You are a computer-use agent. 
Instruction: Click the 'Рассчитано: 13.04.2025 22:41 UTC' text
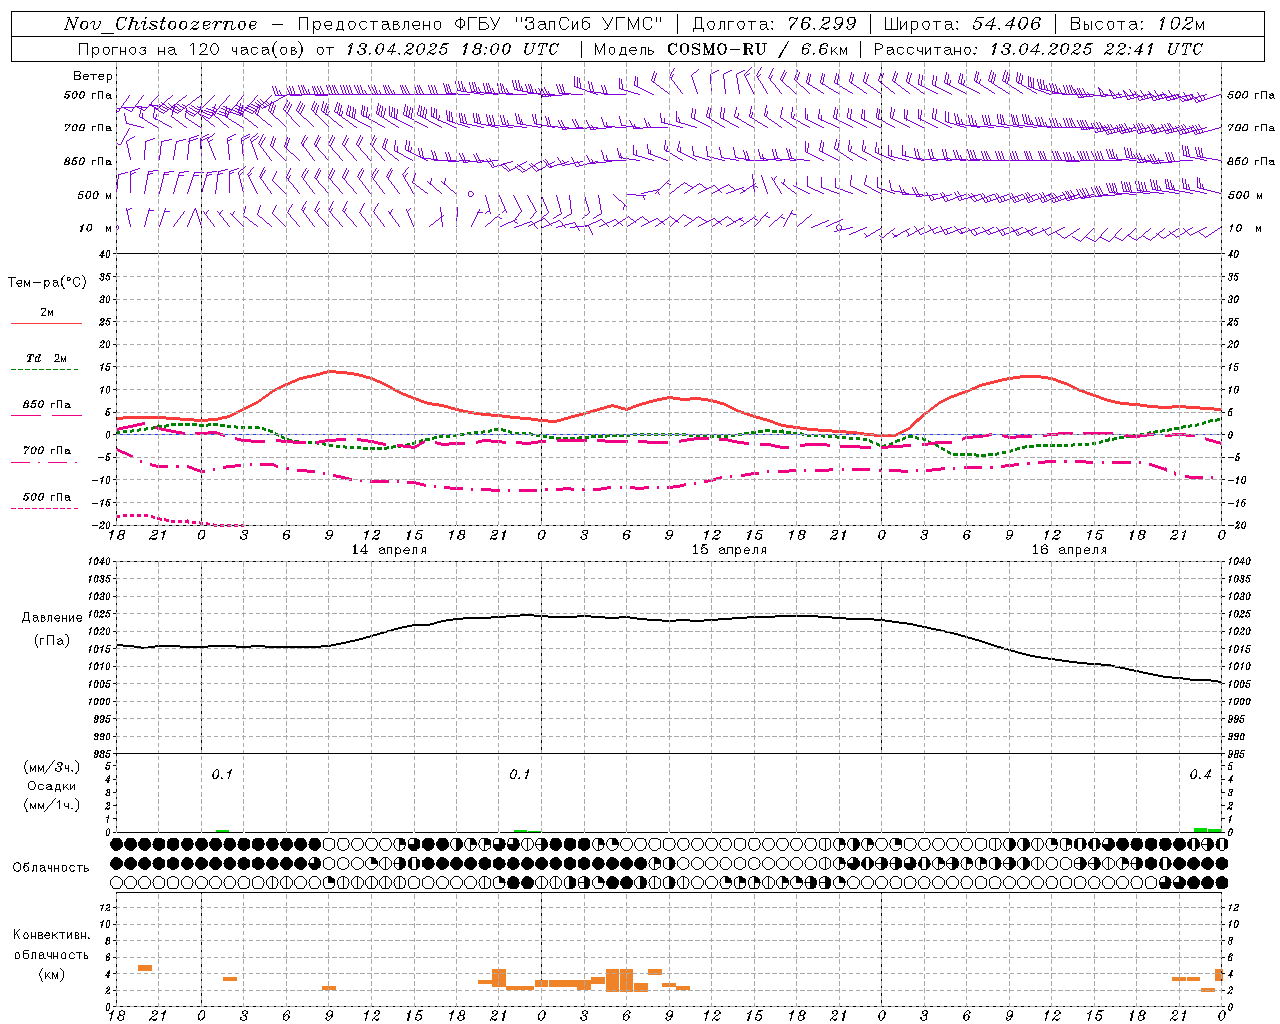click(1038, 49)
